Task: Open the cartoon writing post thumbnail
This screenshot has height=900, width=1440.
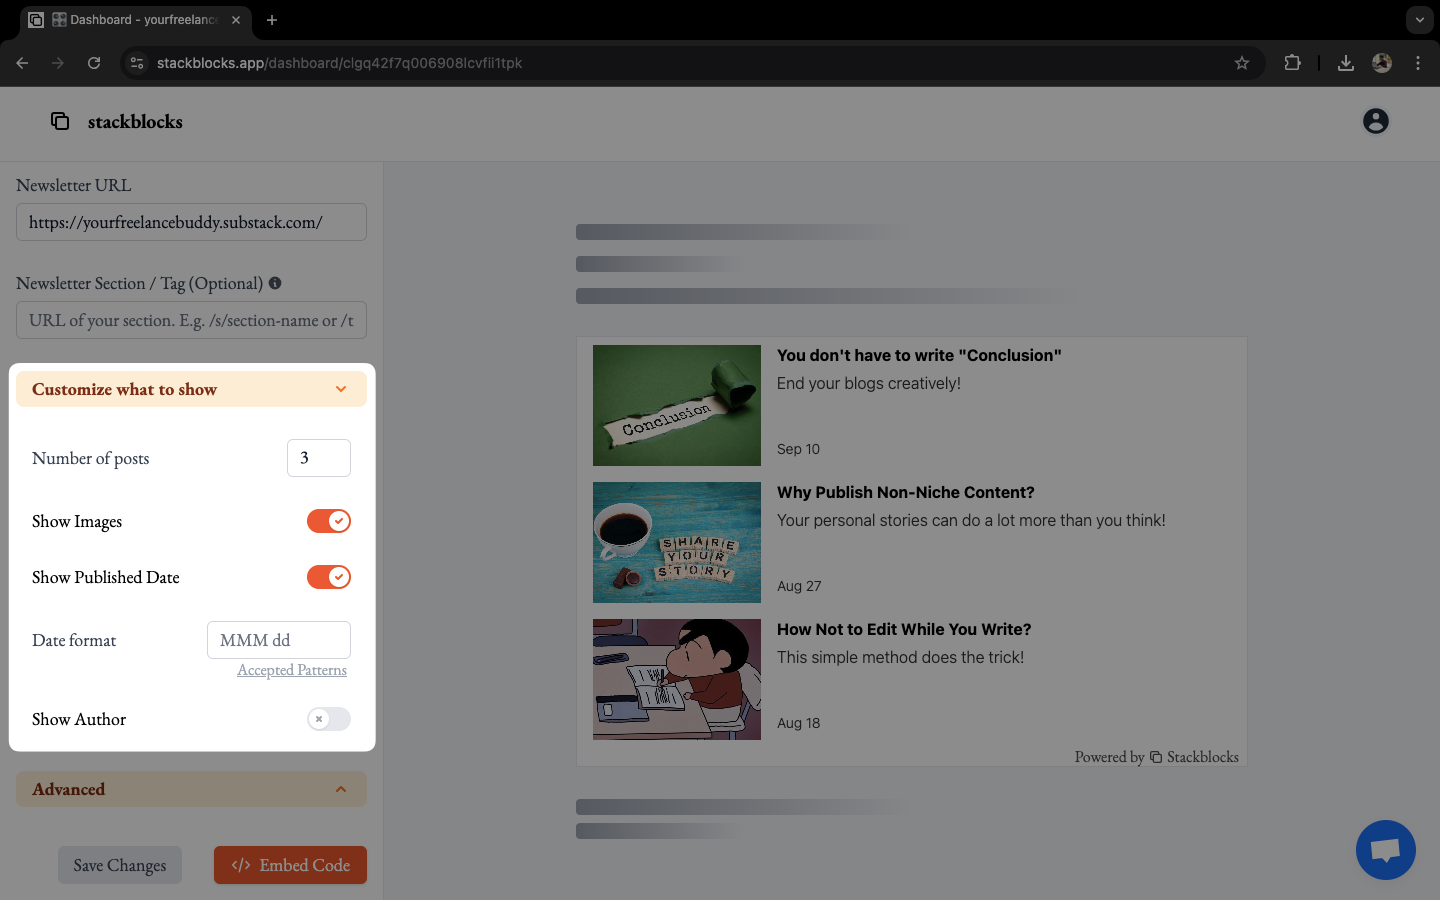Action: click(x=677, y=679)
